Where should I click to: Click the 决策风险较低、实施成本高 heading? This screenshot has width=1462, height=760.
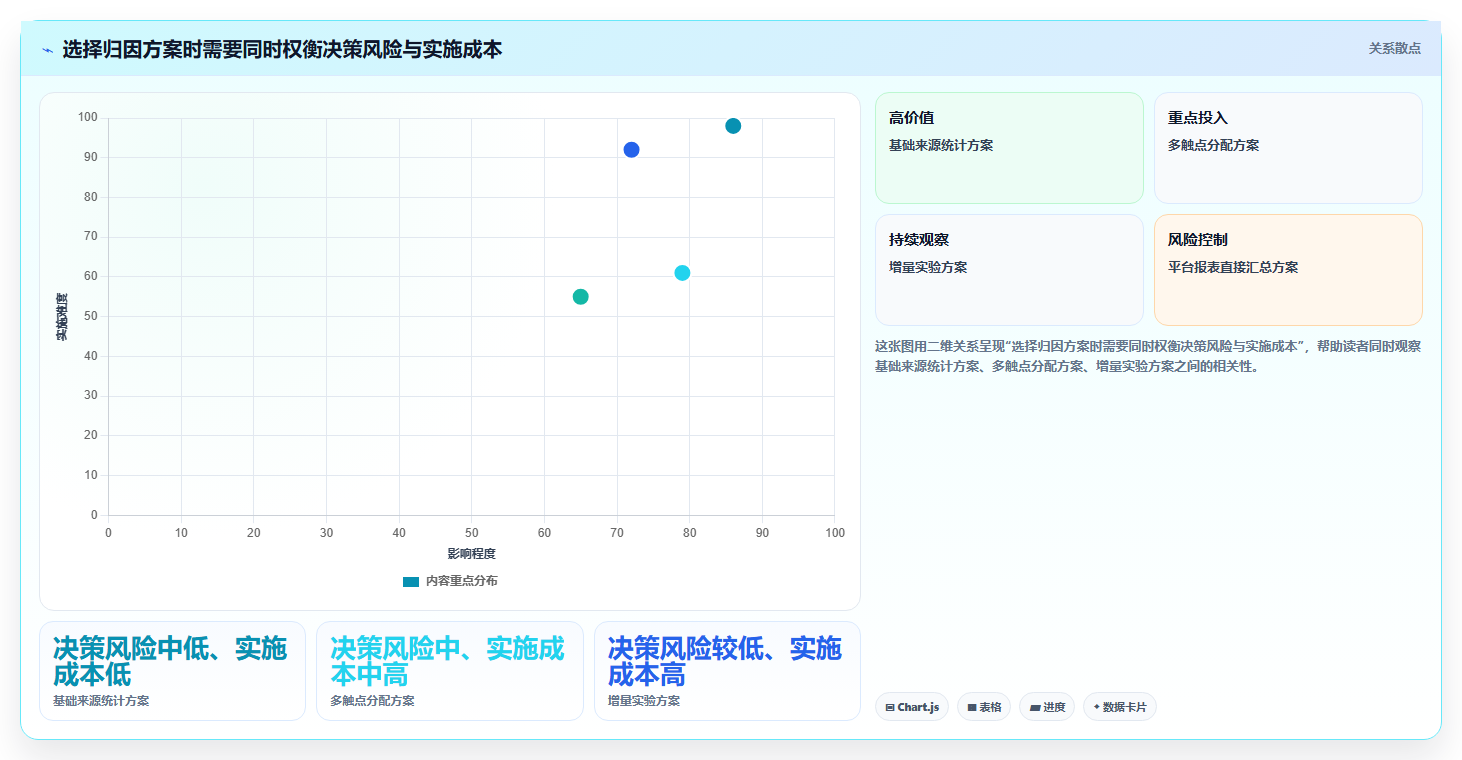point(725,661)
